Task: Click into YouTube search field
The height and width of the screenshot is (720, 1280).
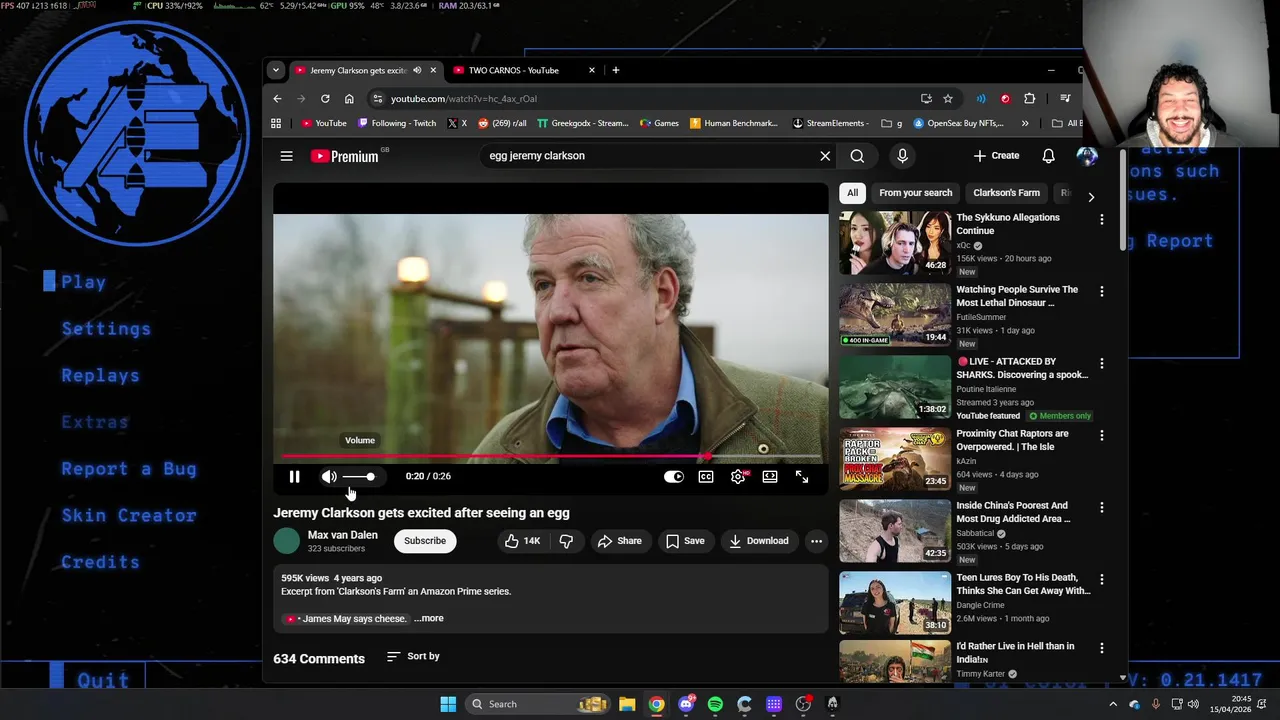Action: coord(650,156)
